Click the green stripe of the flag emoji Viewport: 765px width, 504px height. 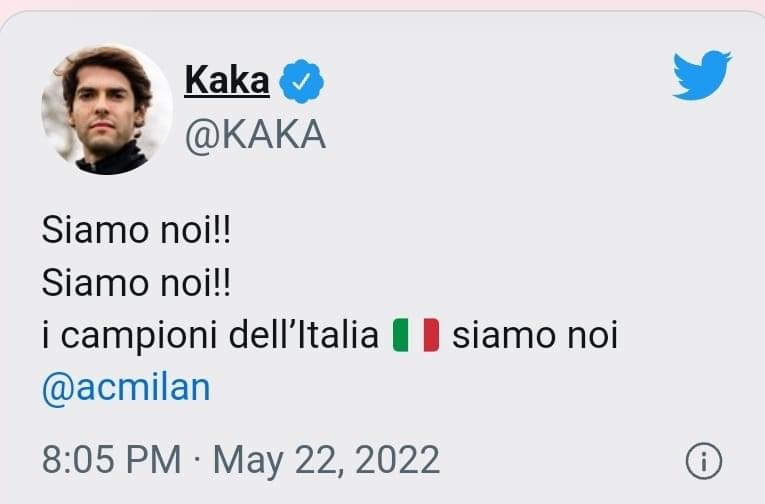pos(400,335)
